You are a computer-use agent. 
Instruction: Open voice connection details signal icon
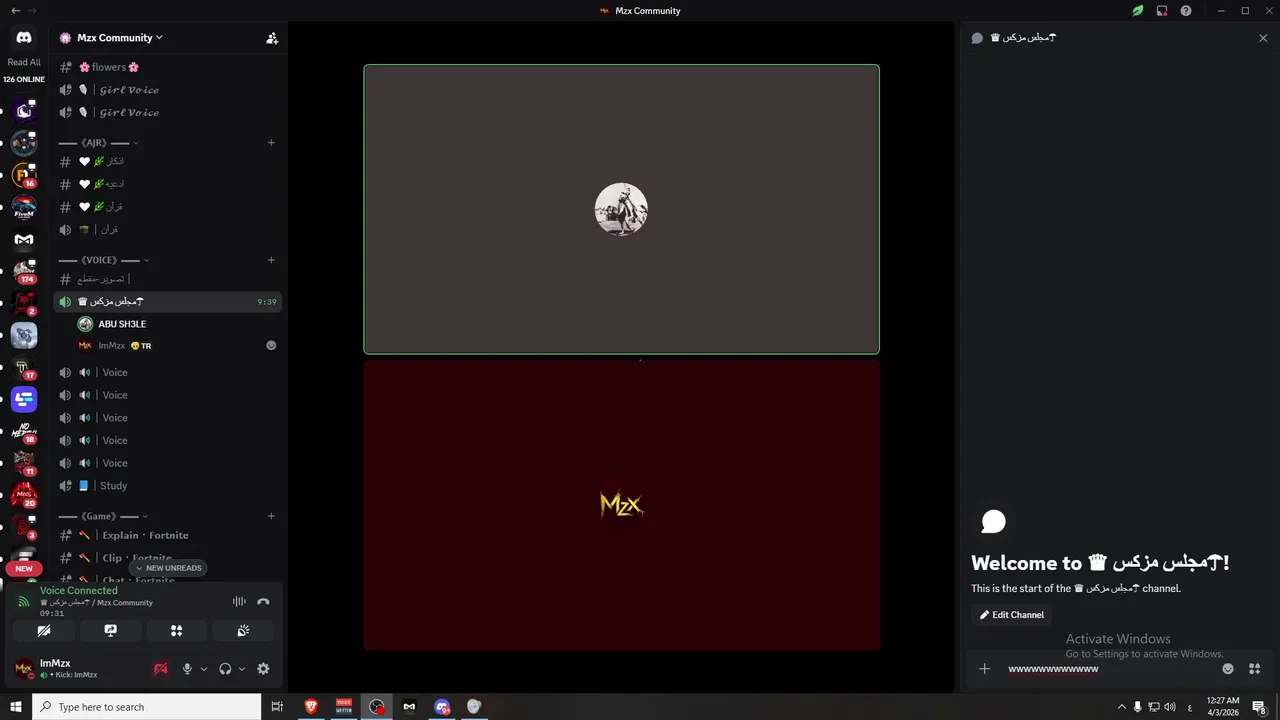pos(24,601)
